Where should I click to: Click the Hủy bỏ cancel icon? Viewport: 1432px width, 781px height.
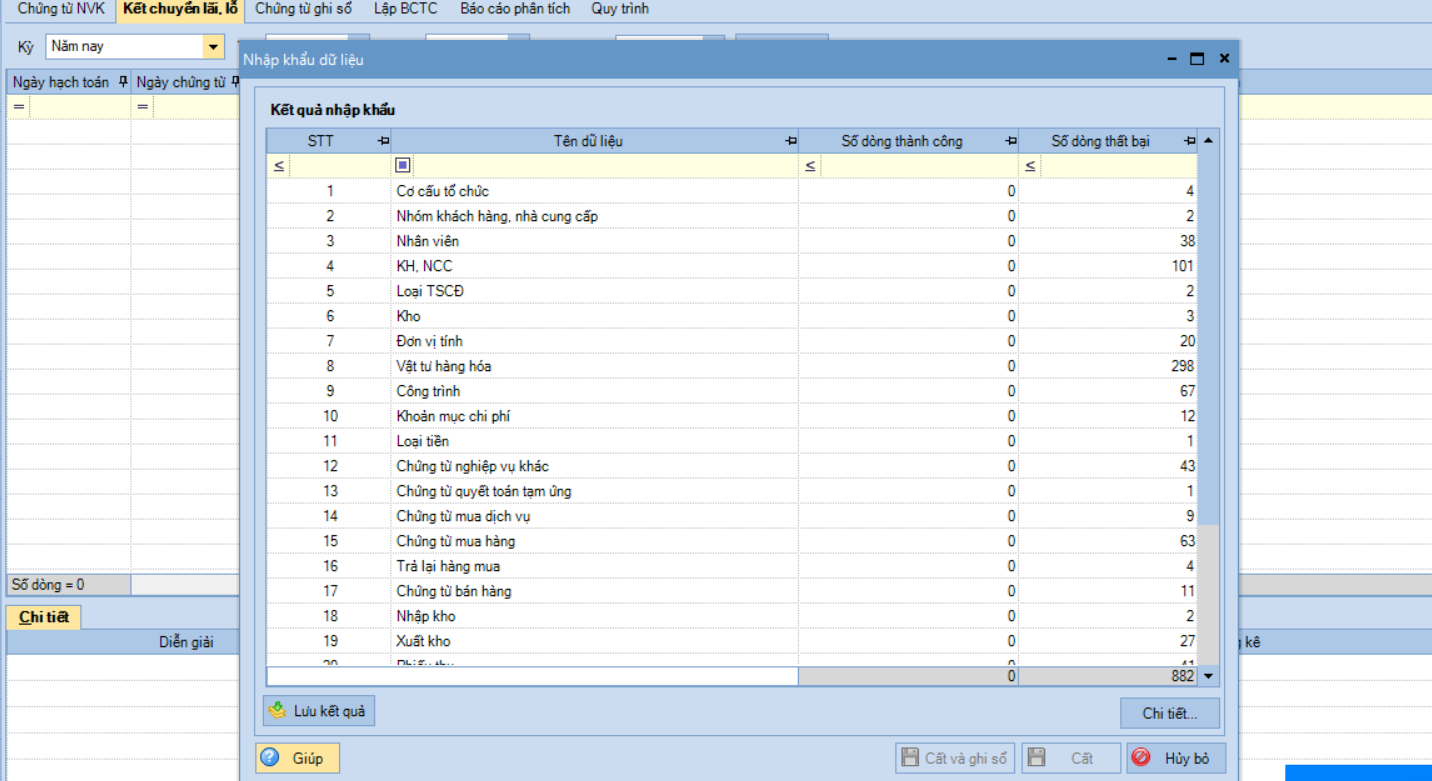coord(1141,758)
